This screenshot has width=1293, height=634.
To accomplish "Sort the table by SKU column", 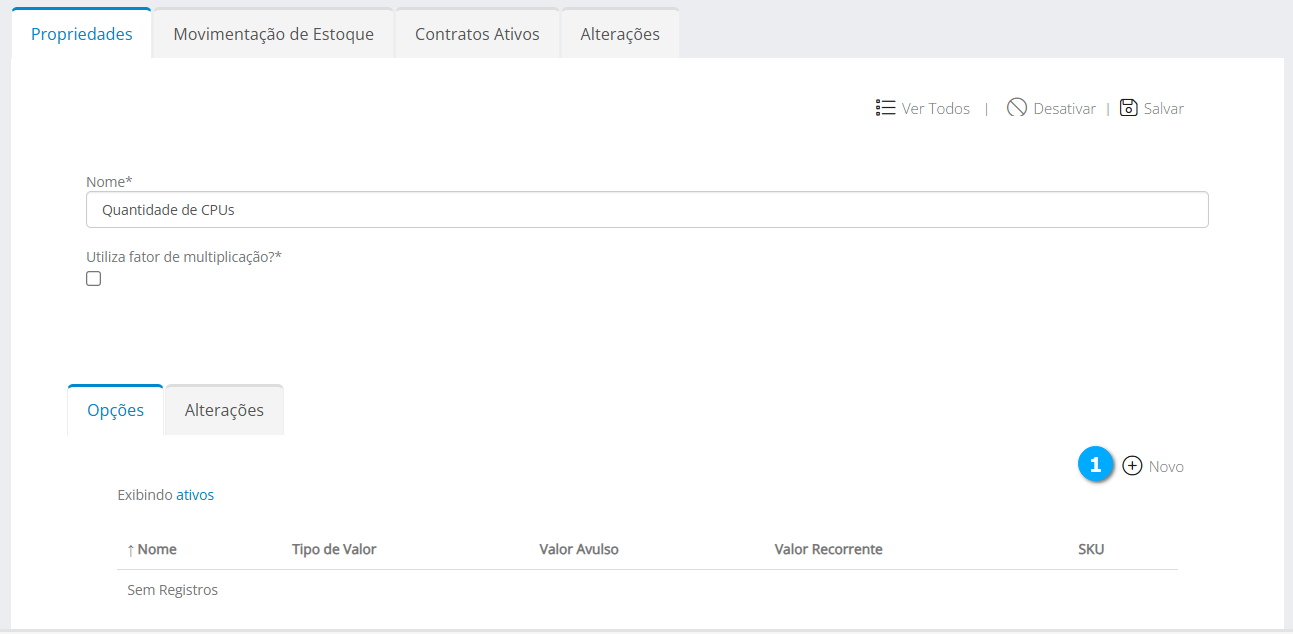I will (x=1091, y=549).
